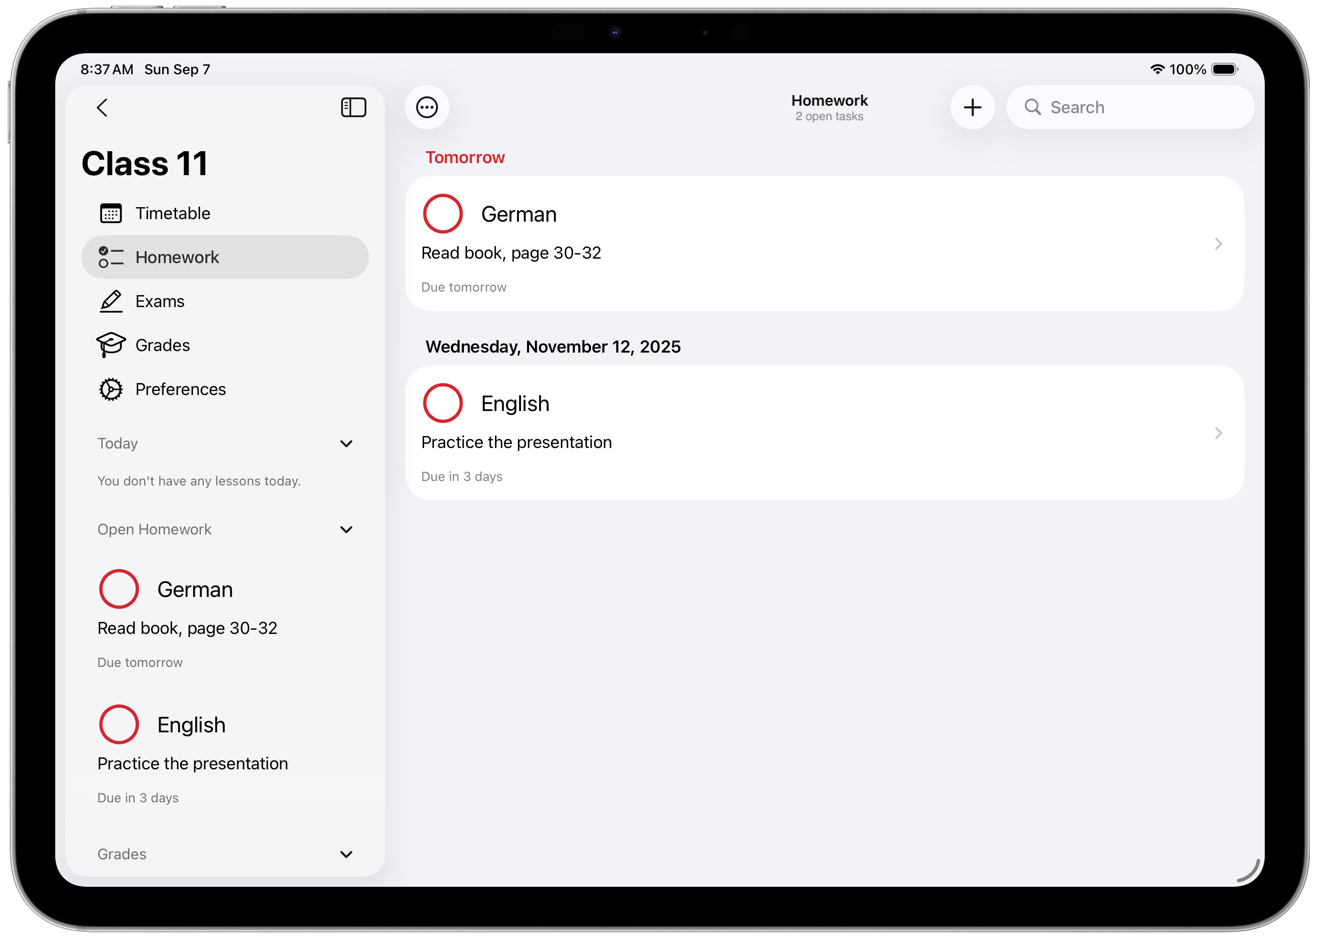Click 'Due in 3 days' label in main English card

461,477
